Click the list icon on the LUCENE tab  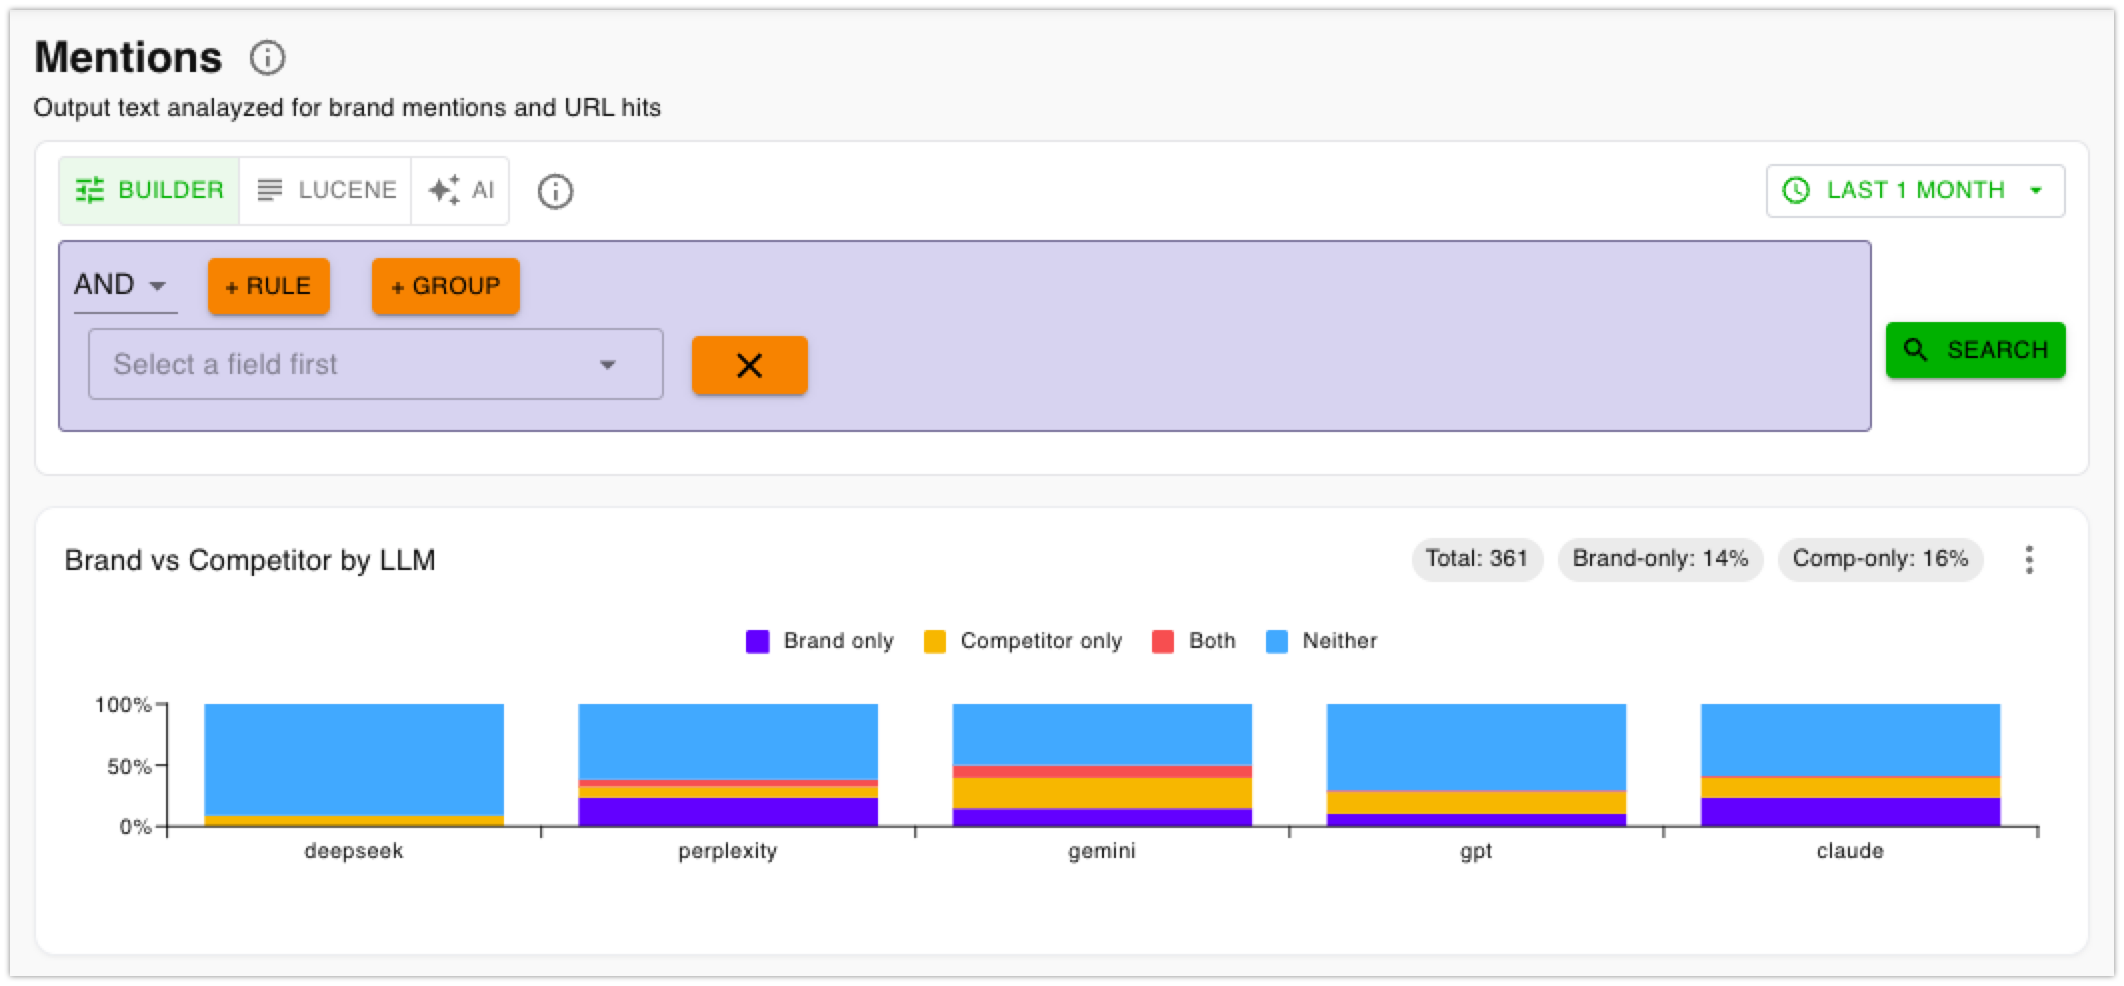269,190
